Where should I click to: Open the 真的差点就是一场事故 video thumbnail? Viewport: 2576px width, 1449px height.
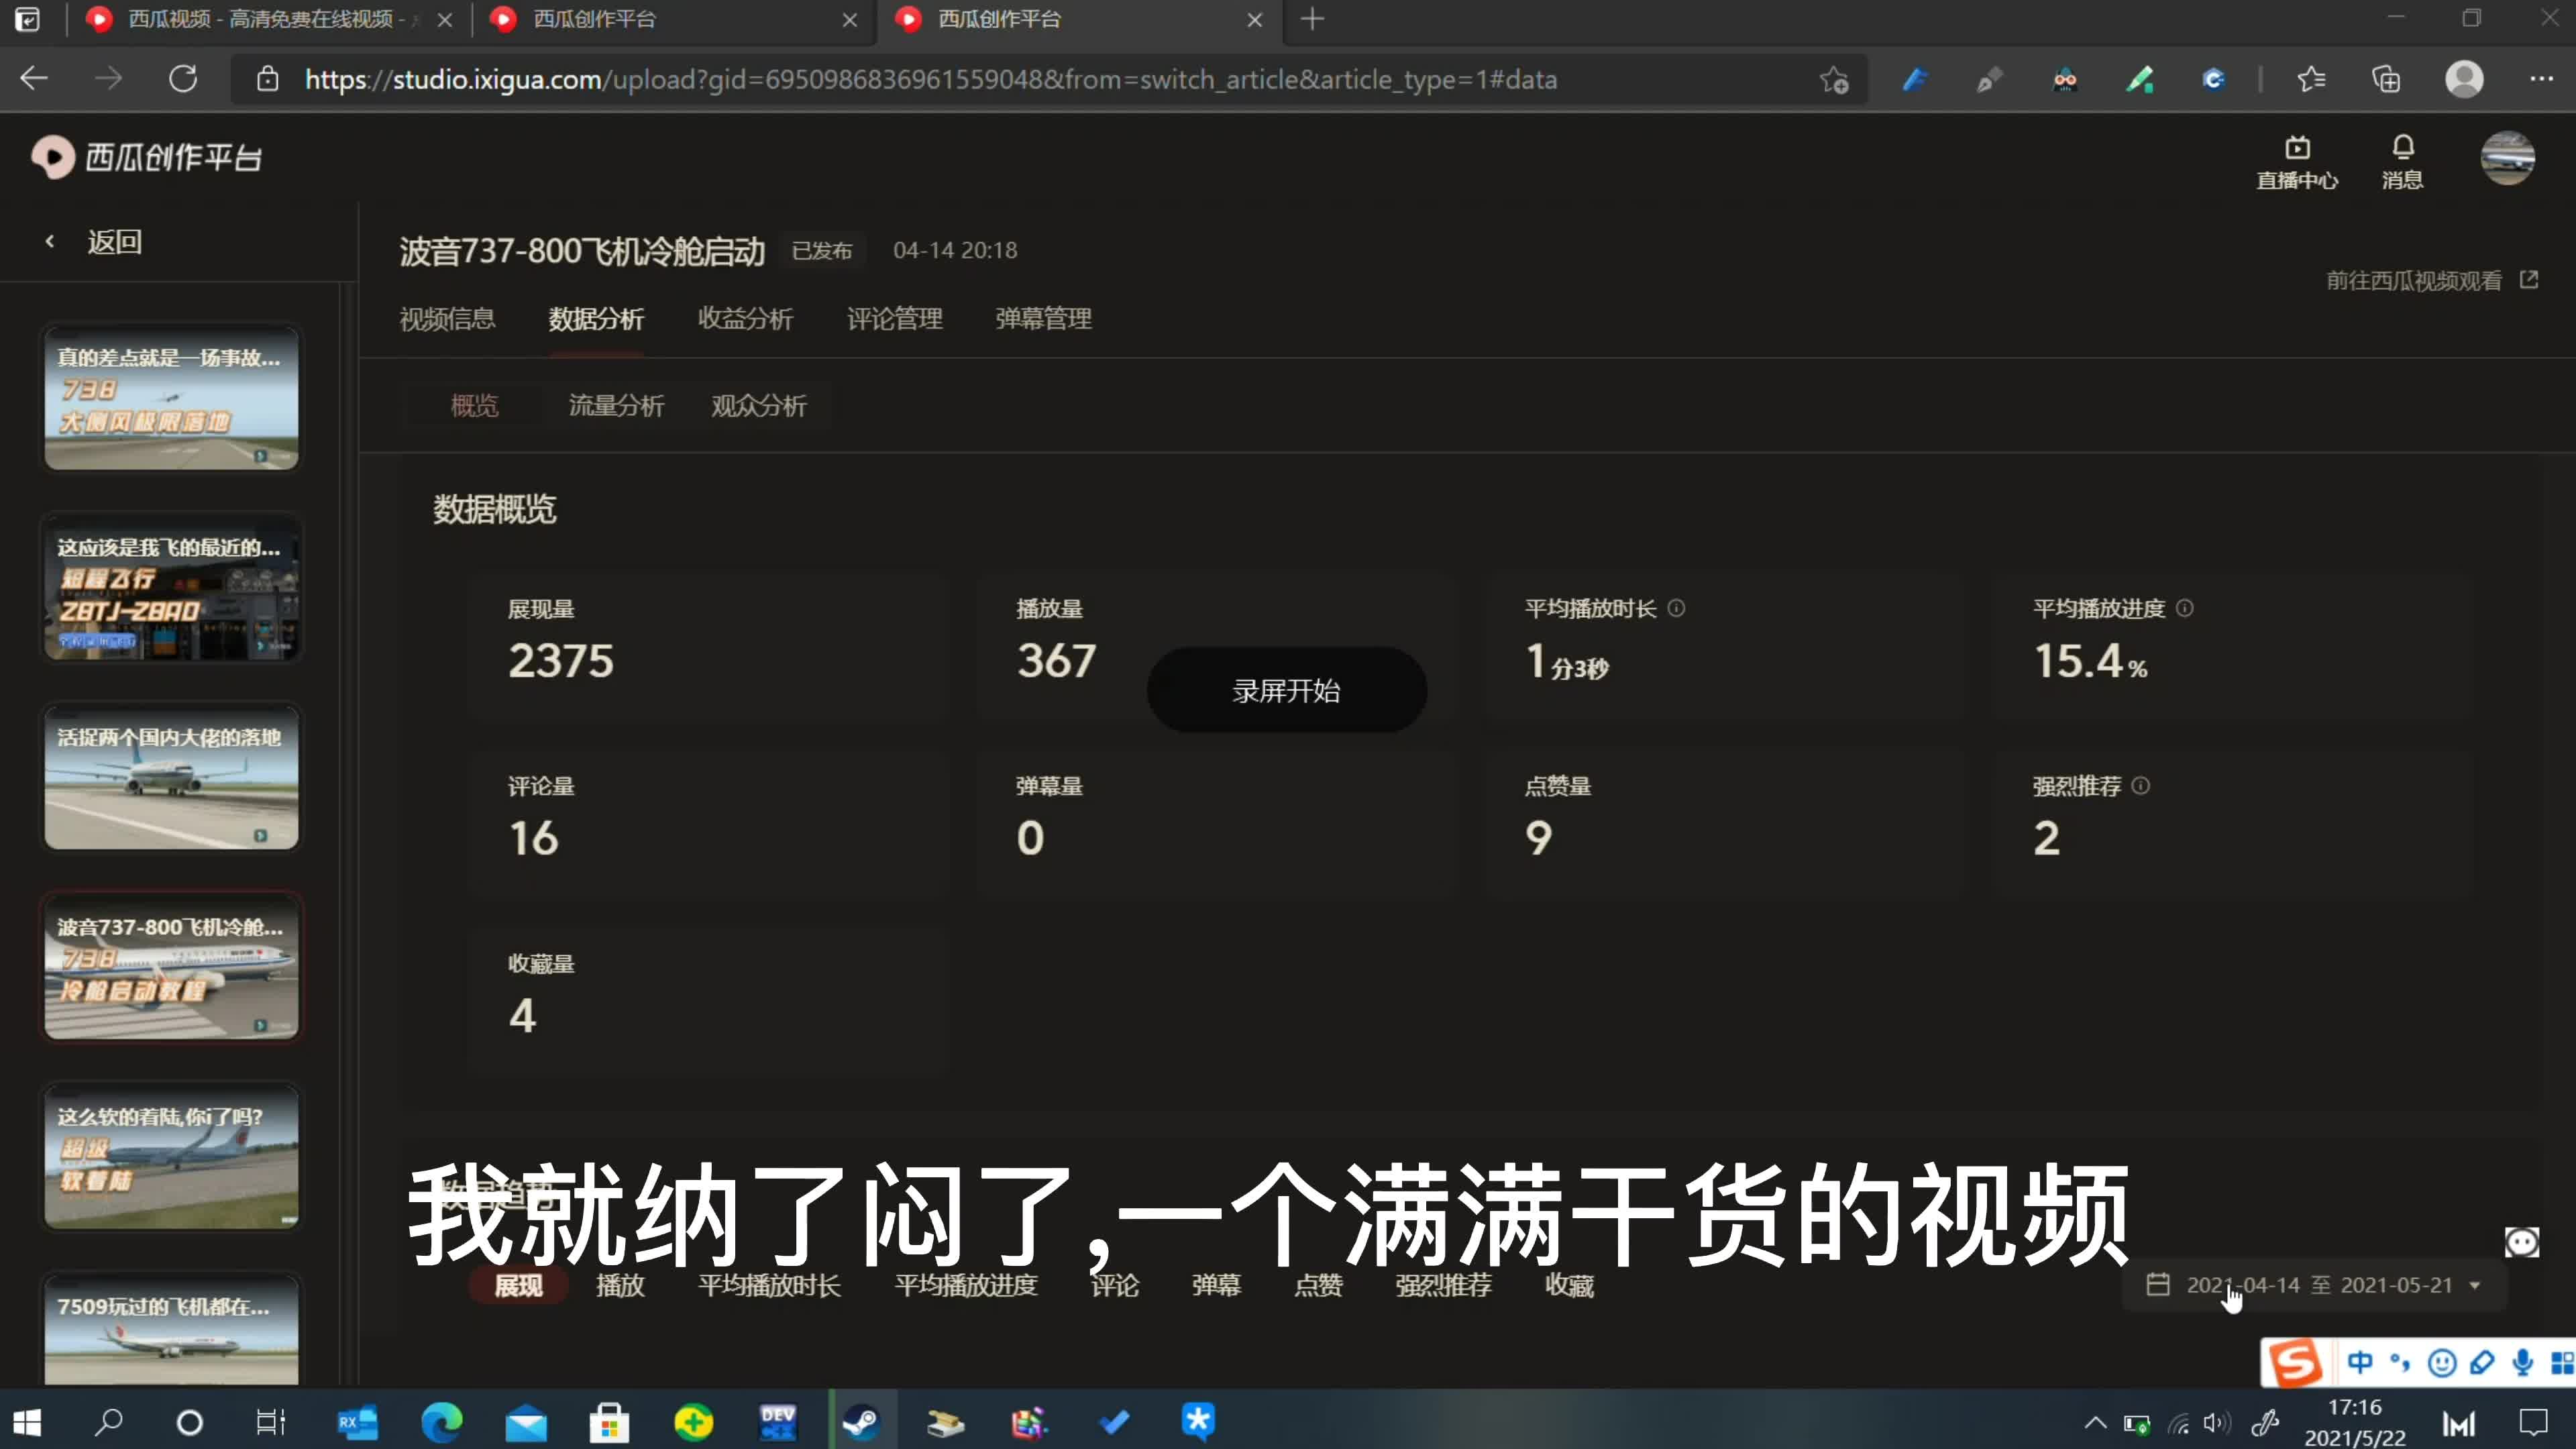tap(171, 399)
